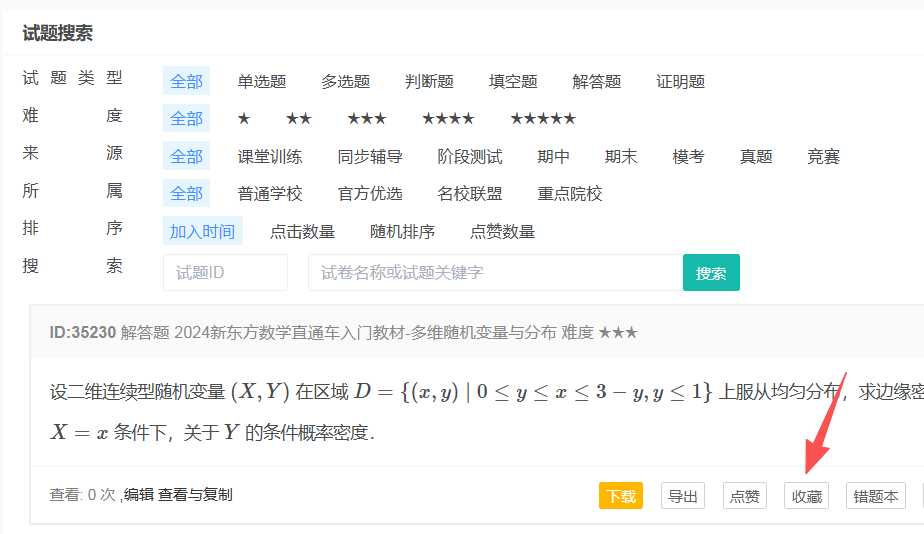Pick four-star difficulty filter
Image resolution: width=924 pixels, height=534 pixels.
pyautogui.click(x=447, y=119)
